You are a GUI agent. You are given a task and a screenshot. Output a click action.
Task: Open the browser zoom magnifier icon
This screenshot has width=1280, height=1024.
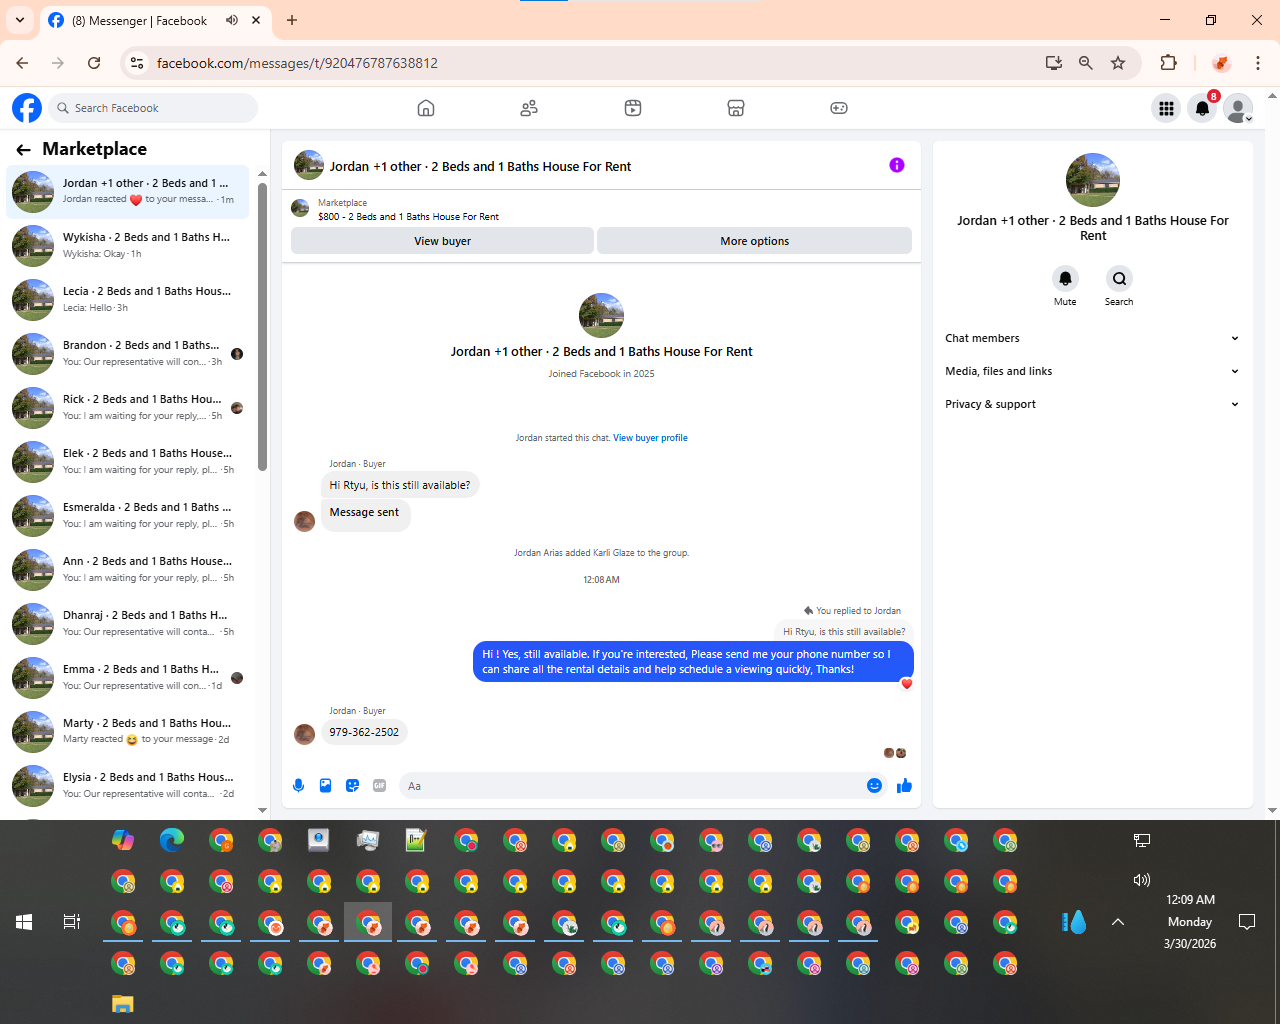pyautogui.click(x=1085, y=63)
